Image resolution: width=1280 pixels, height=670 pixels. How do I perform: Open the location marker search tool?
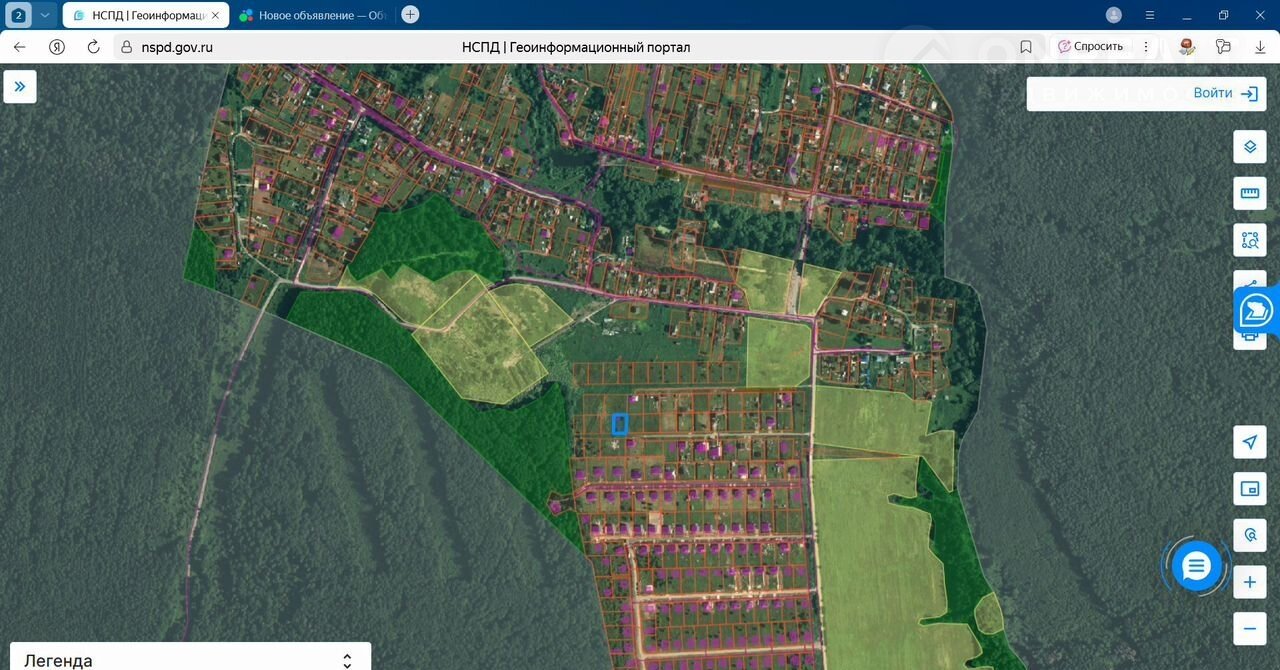click(x=1249, y=536)
